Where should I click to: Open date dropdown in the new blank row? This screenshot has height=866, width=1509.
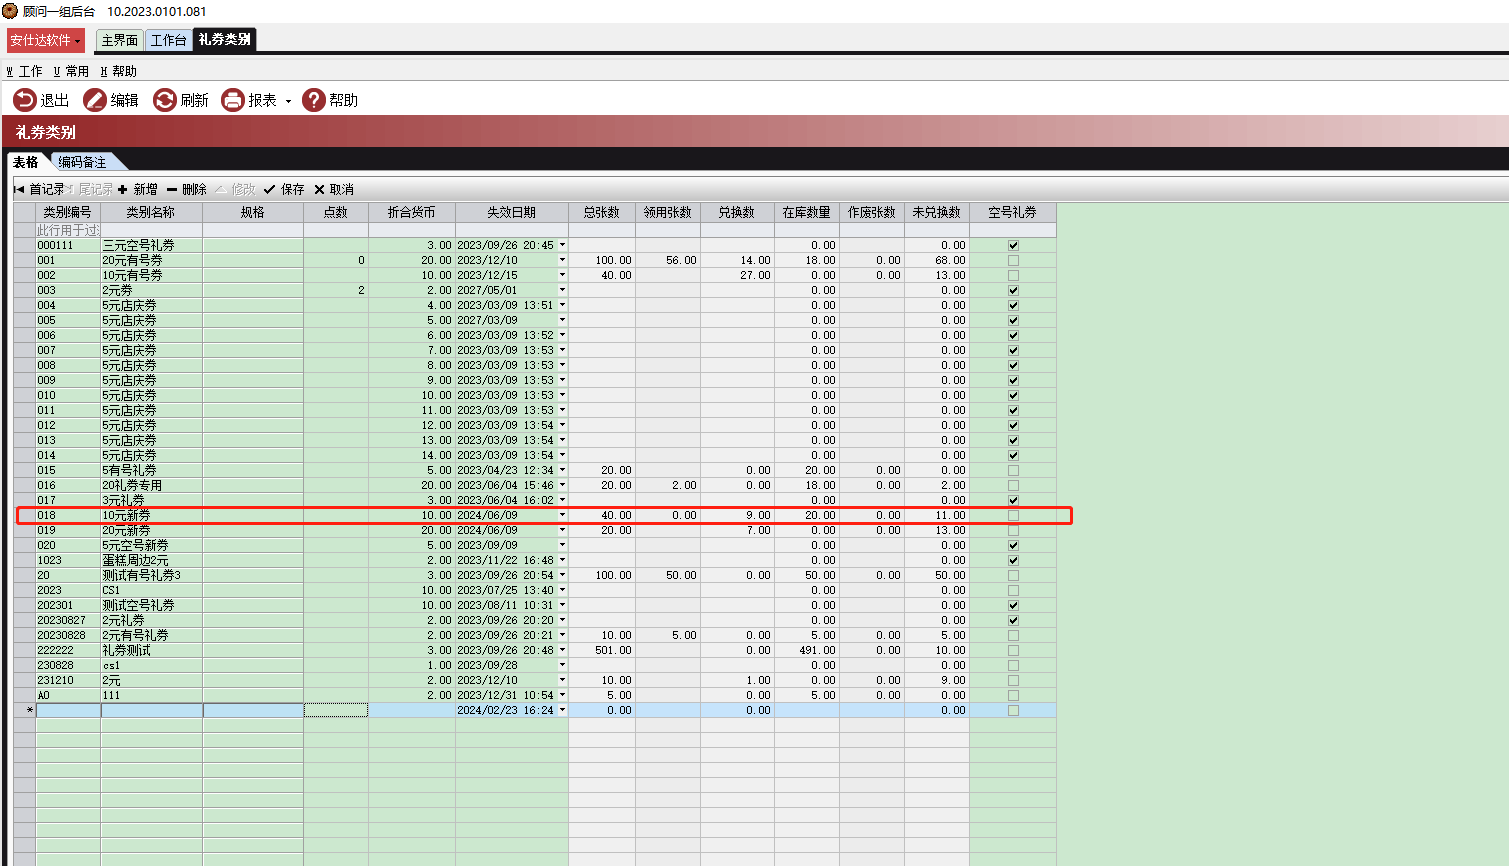coord(562,710)
